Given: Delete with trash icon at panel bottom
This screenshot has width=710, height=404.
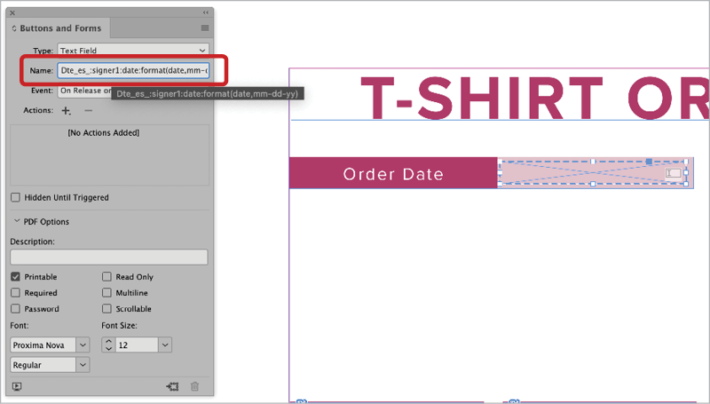Looking at the screenshot, I should pyautogui.click(x=195, y=386).
